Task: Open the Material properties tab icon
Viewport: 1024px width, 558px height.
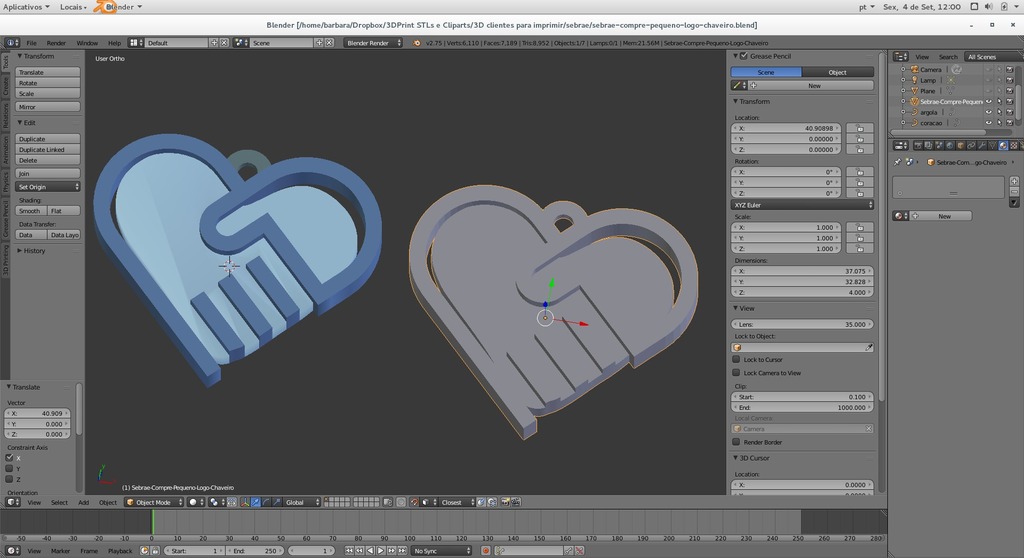Action: (x=1002, y=146)
